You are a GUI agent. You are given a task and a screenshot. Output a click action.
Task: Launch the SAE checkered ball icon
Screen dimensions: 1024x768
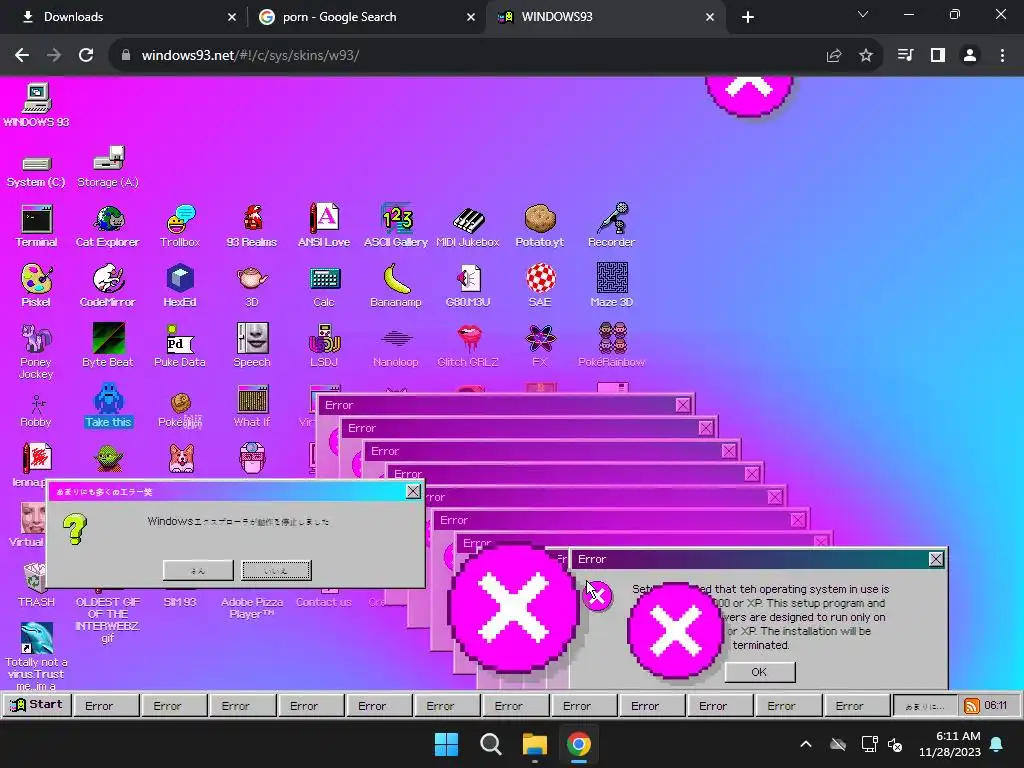(540, 286)
